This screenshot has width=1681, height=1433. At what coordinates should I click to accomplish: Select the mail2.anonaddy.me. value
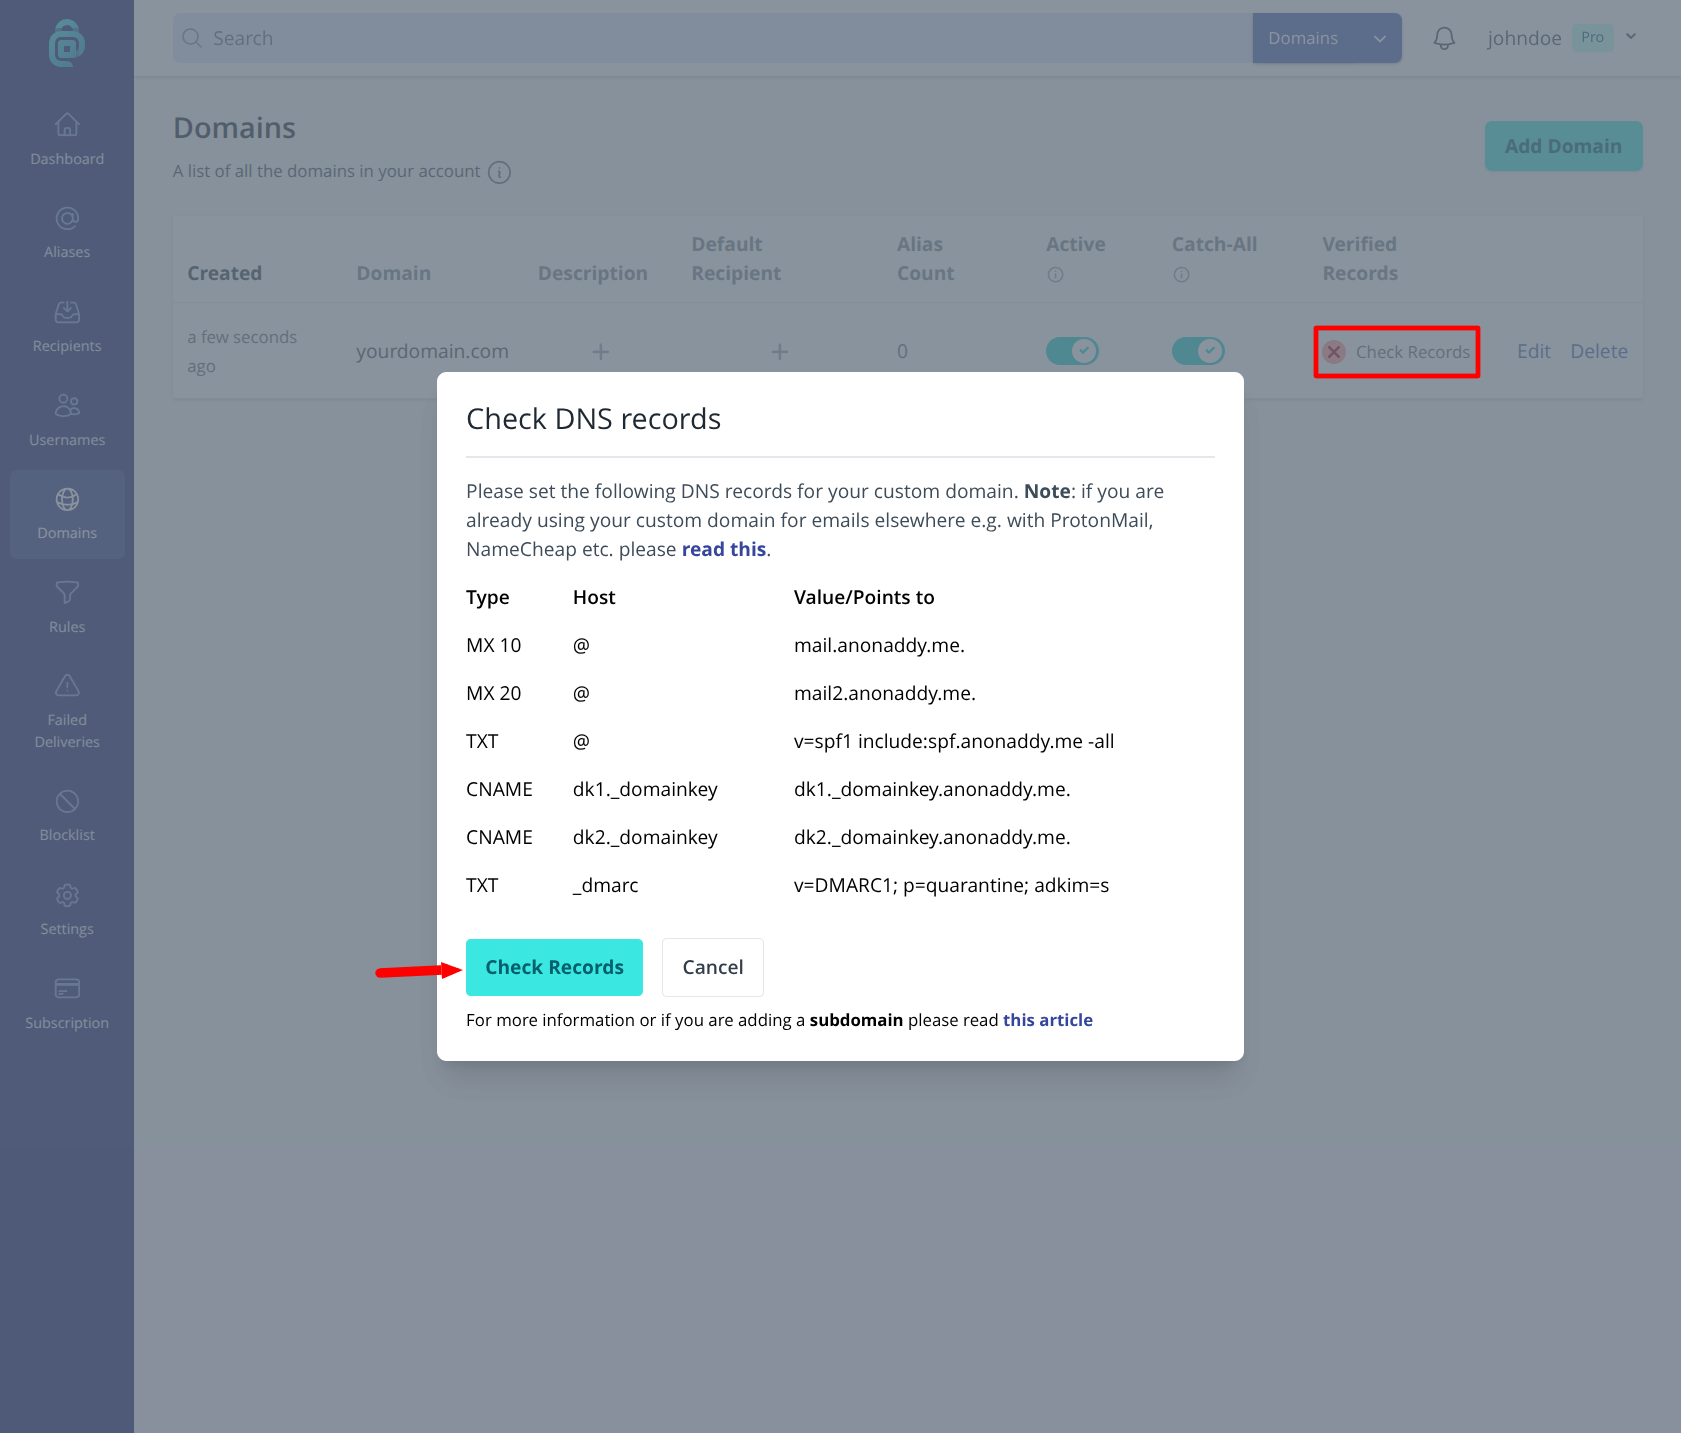pyautogui.click(x=884, y=693)
